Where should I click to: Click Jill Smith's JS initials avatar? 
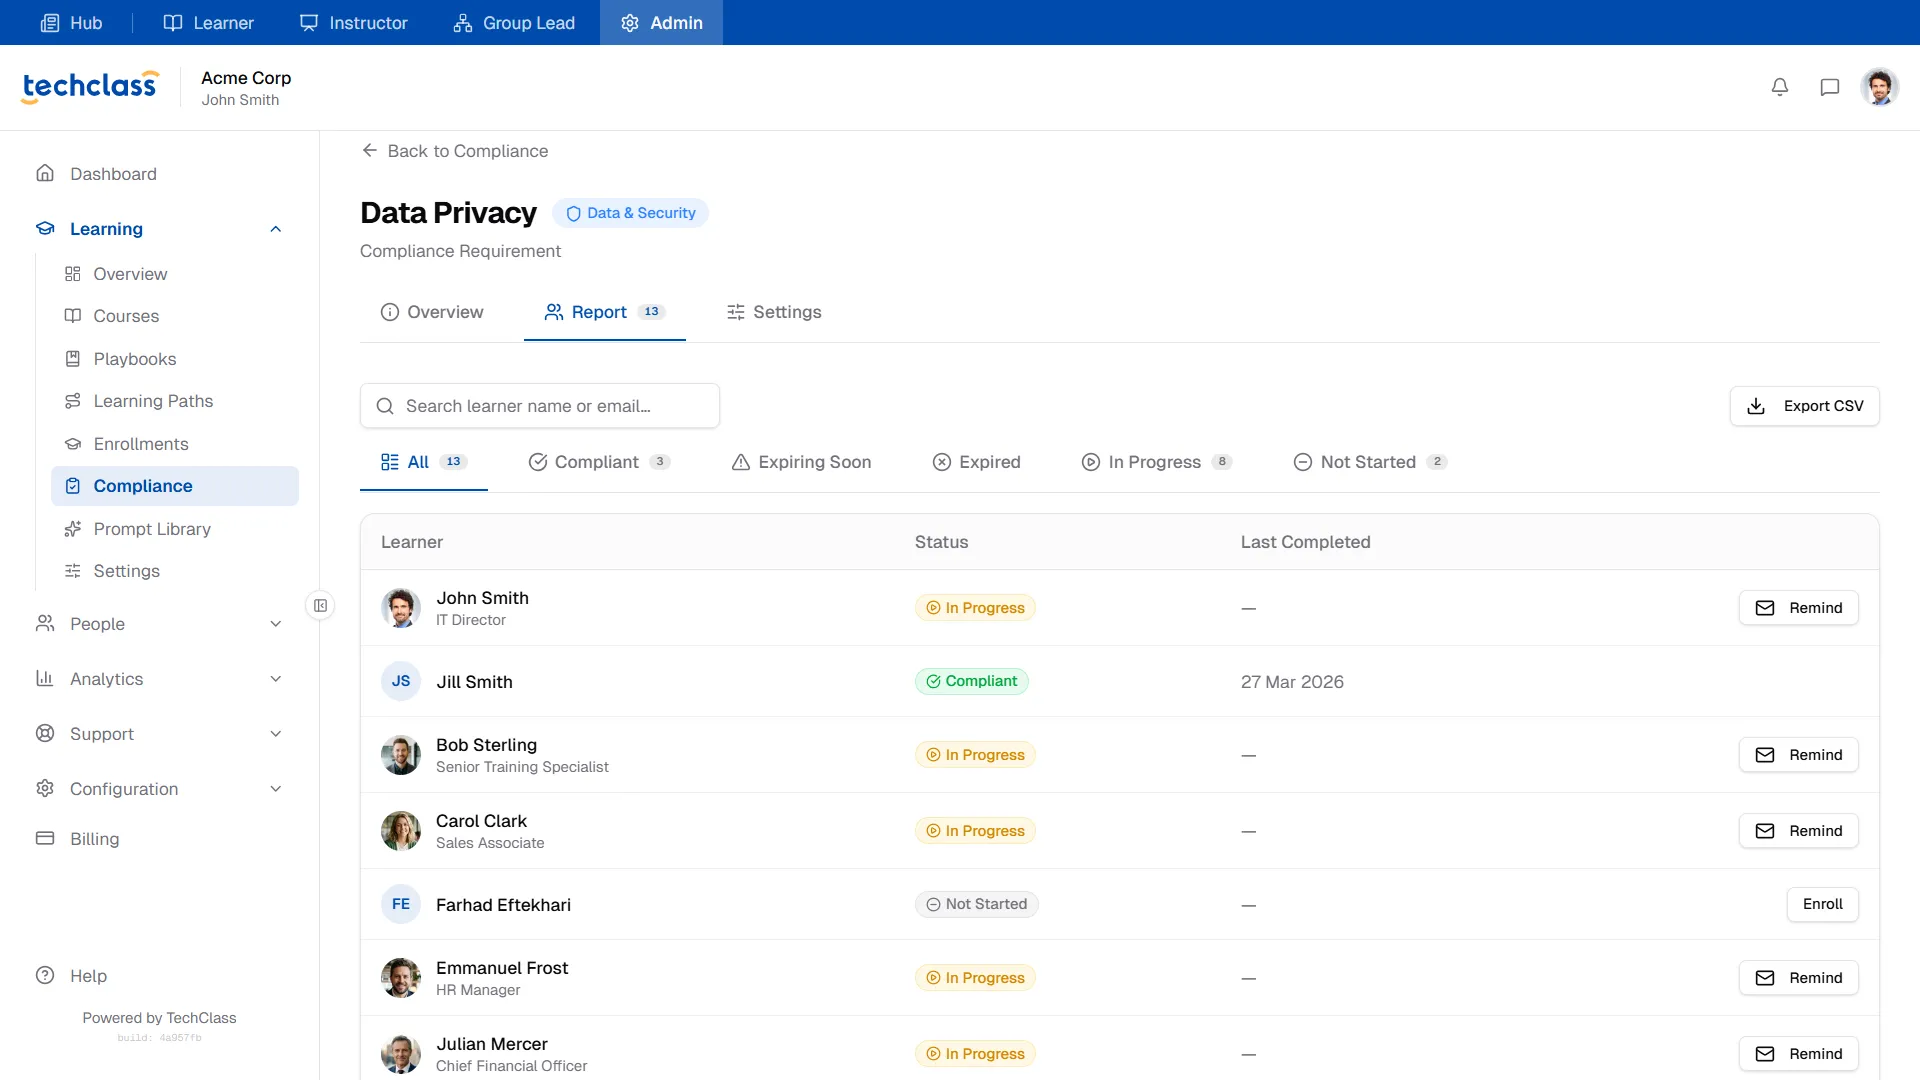pos(401,681)
